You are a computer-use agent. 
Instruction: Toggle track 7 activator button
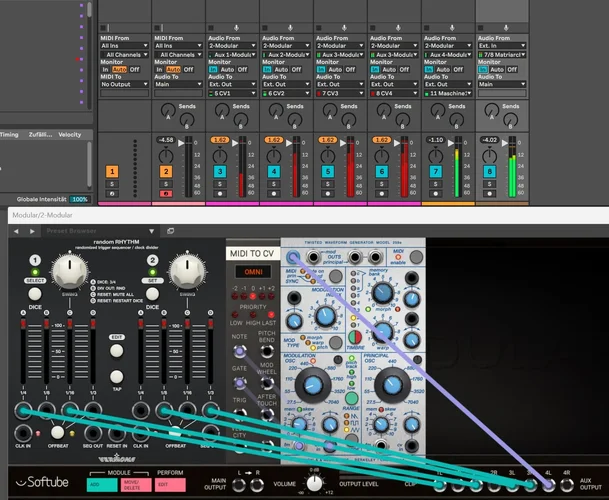pyautogui.click(x=436, y=172)
